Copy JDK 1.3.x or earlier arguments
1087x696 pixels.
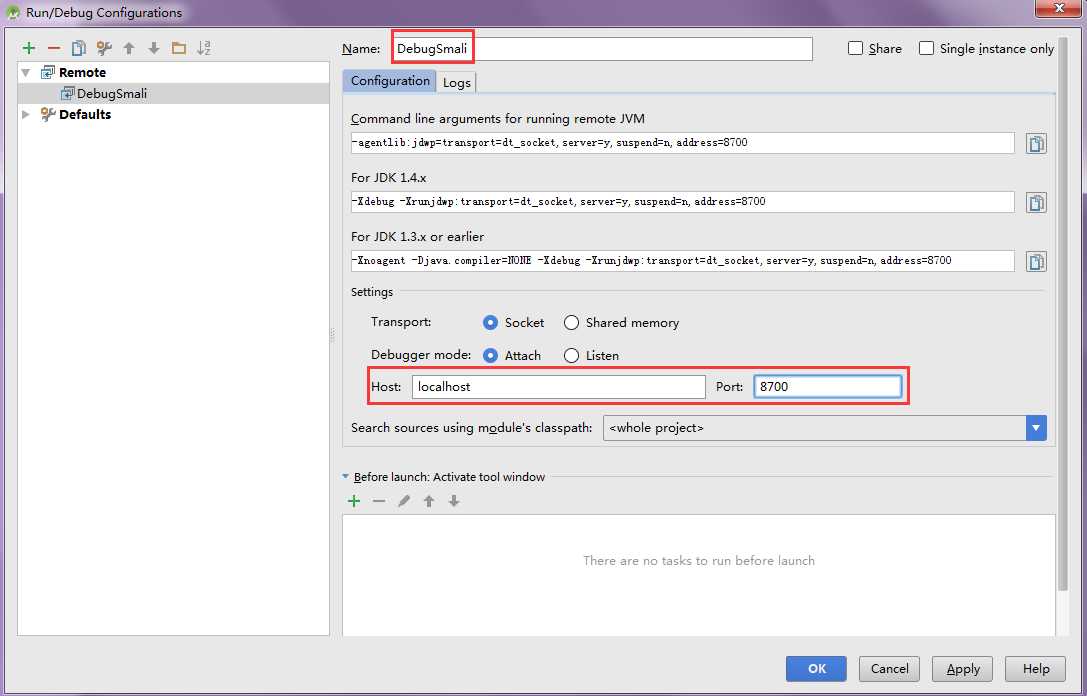pos(1036,261)
